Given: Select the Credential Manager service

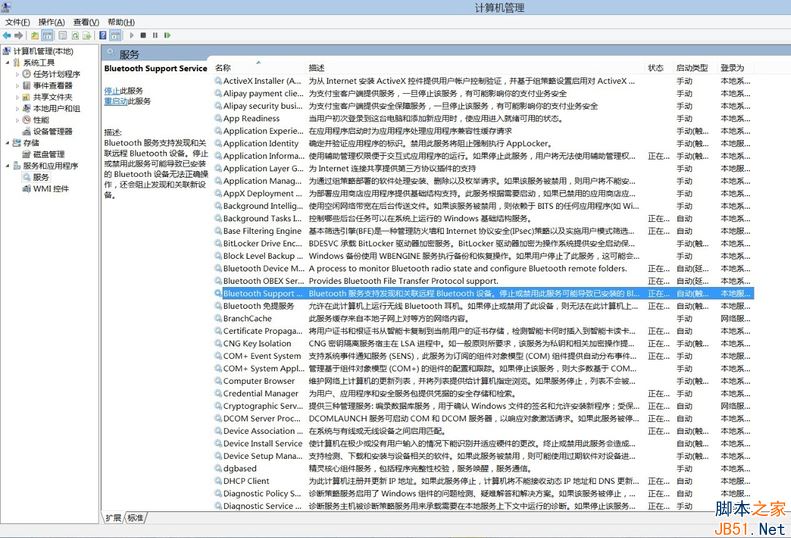Looking at the screenshot, I should (484, 394).
